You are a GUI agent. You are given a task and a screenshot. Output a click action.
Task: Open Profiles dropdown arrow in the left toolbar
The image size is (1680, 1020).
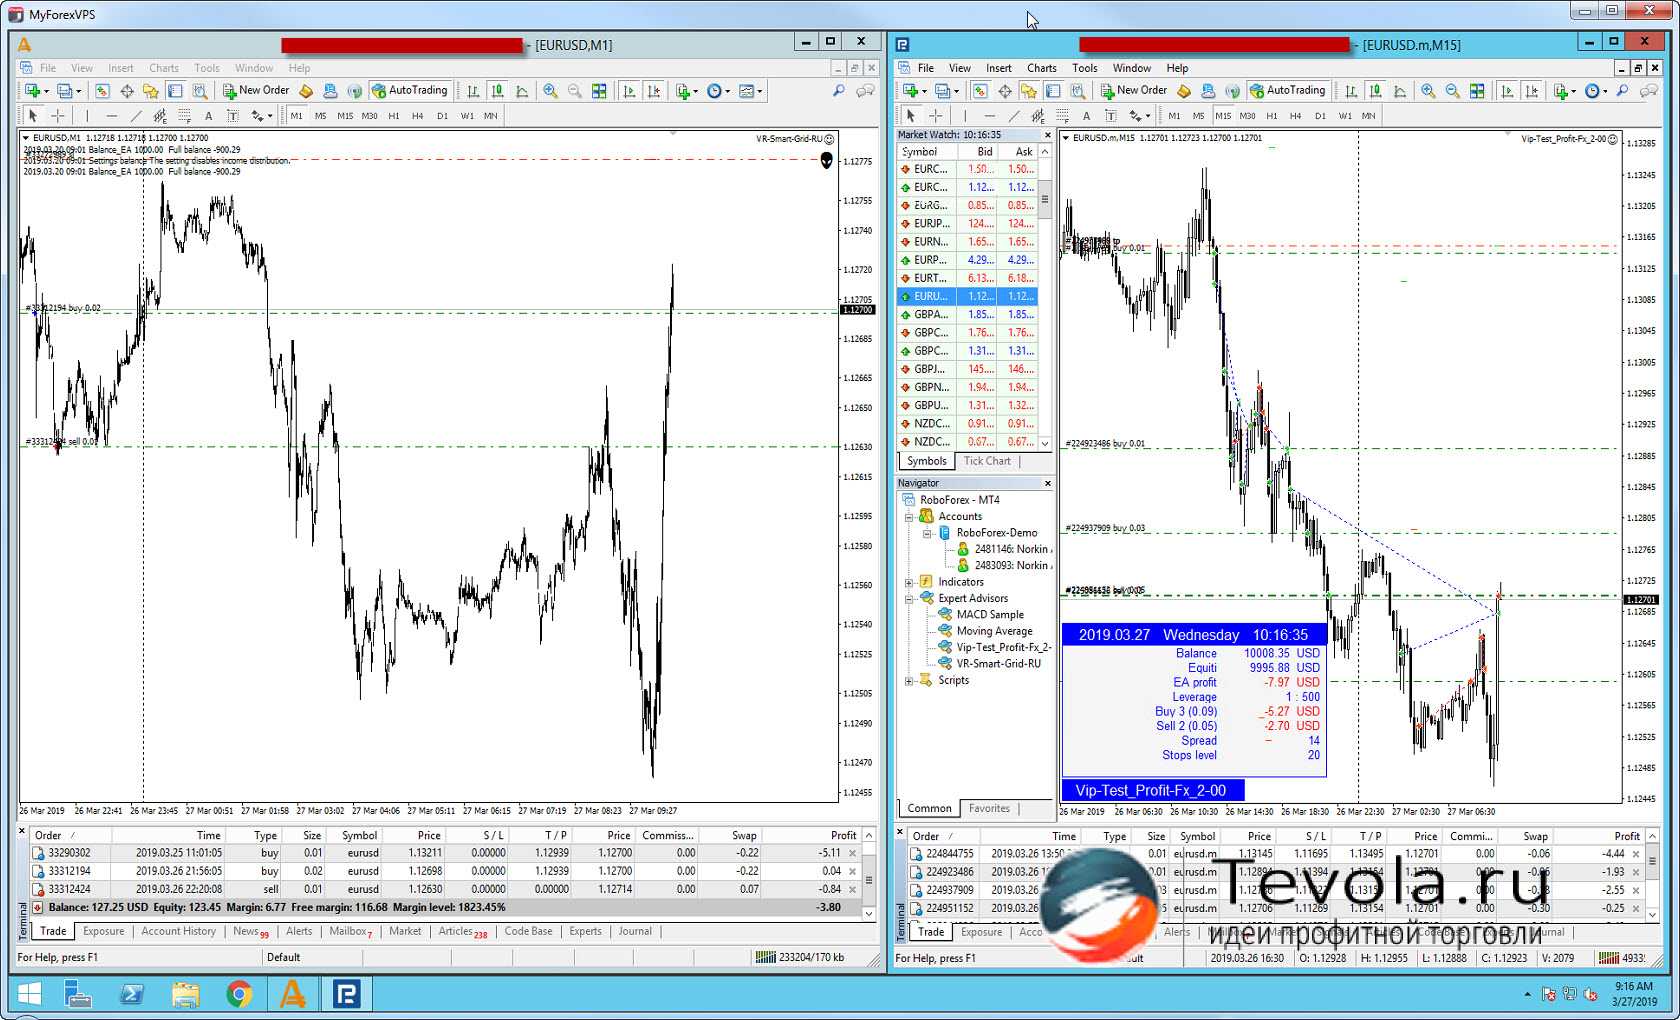tap(78, 91)
